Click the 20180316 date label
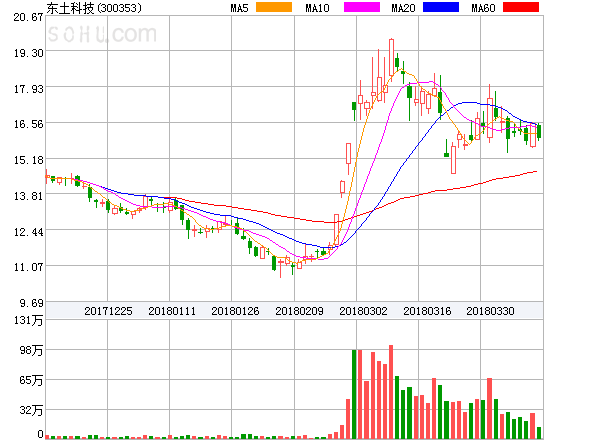The height and width of the screenshot is (440, 600). pos(427,311)
